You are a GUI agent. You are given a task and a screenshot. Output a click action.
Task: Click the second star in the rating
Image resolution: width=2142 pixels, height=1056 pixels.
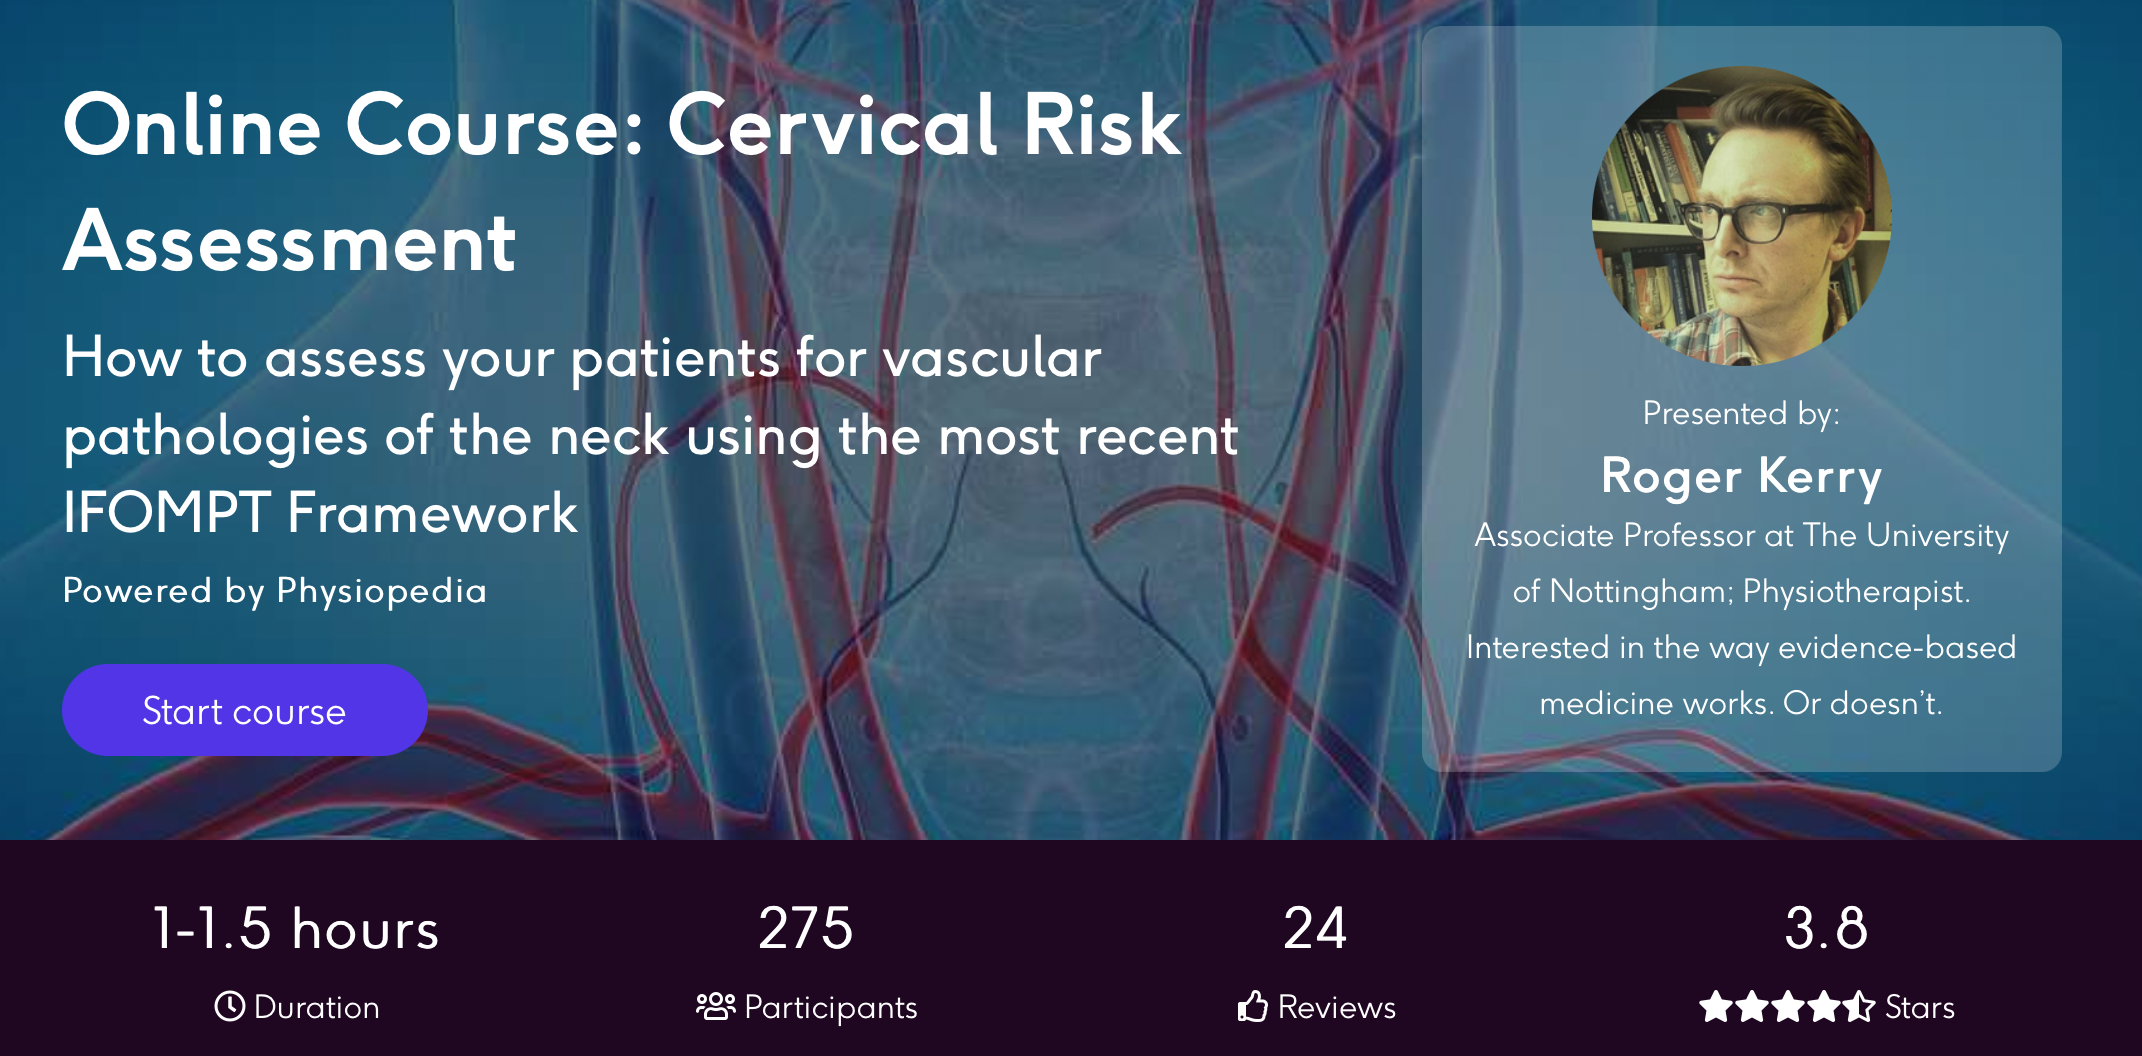[1752, 1006]
